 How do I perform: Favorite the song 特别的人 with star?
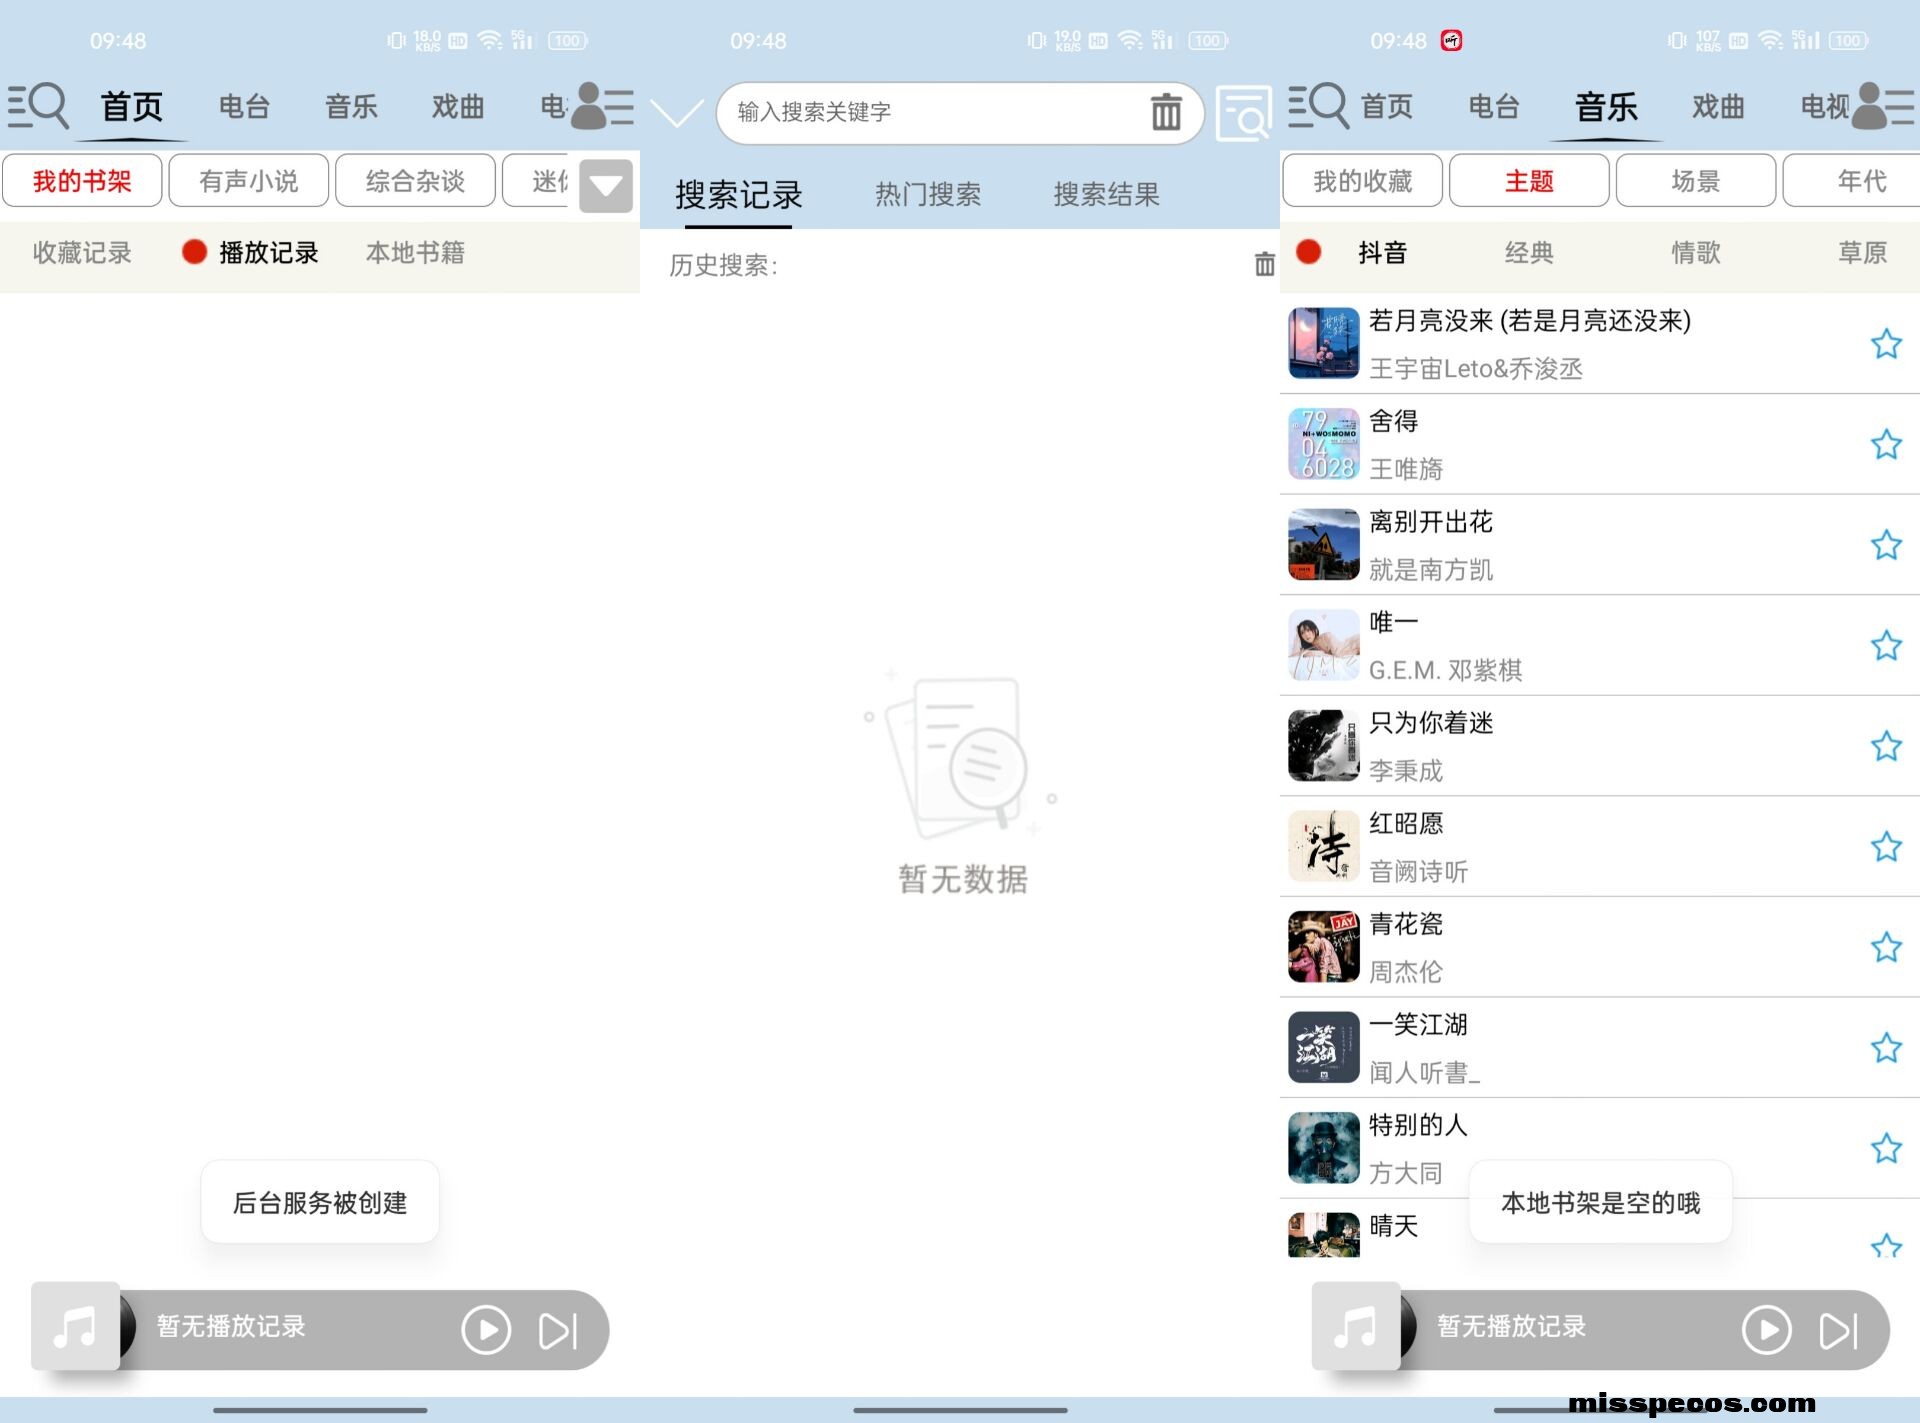pyautogui.click(x=1886, y=1148)
